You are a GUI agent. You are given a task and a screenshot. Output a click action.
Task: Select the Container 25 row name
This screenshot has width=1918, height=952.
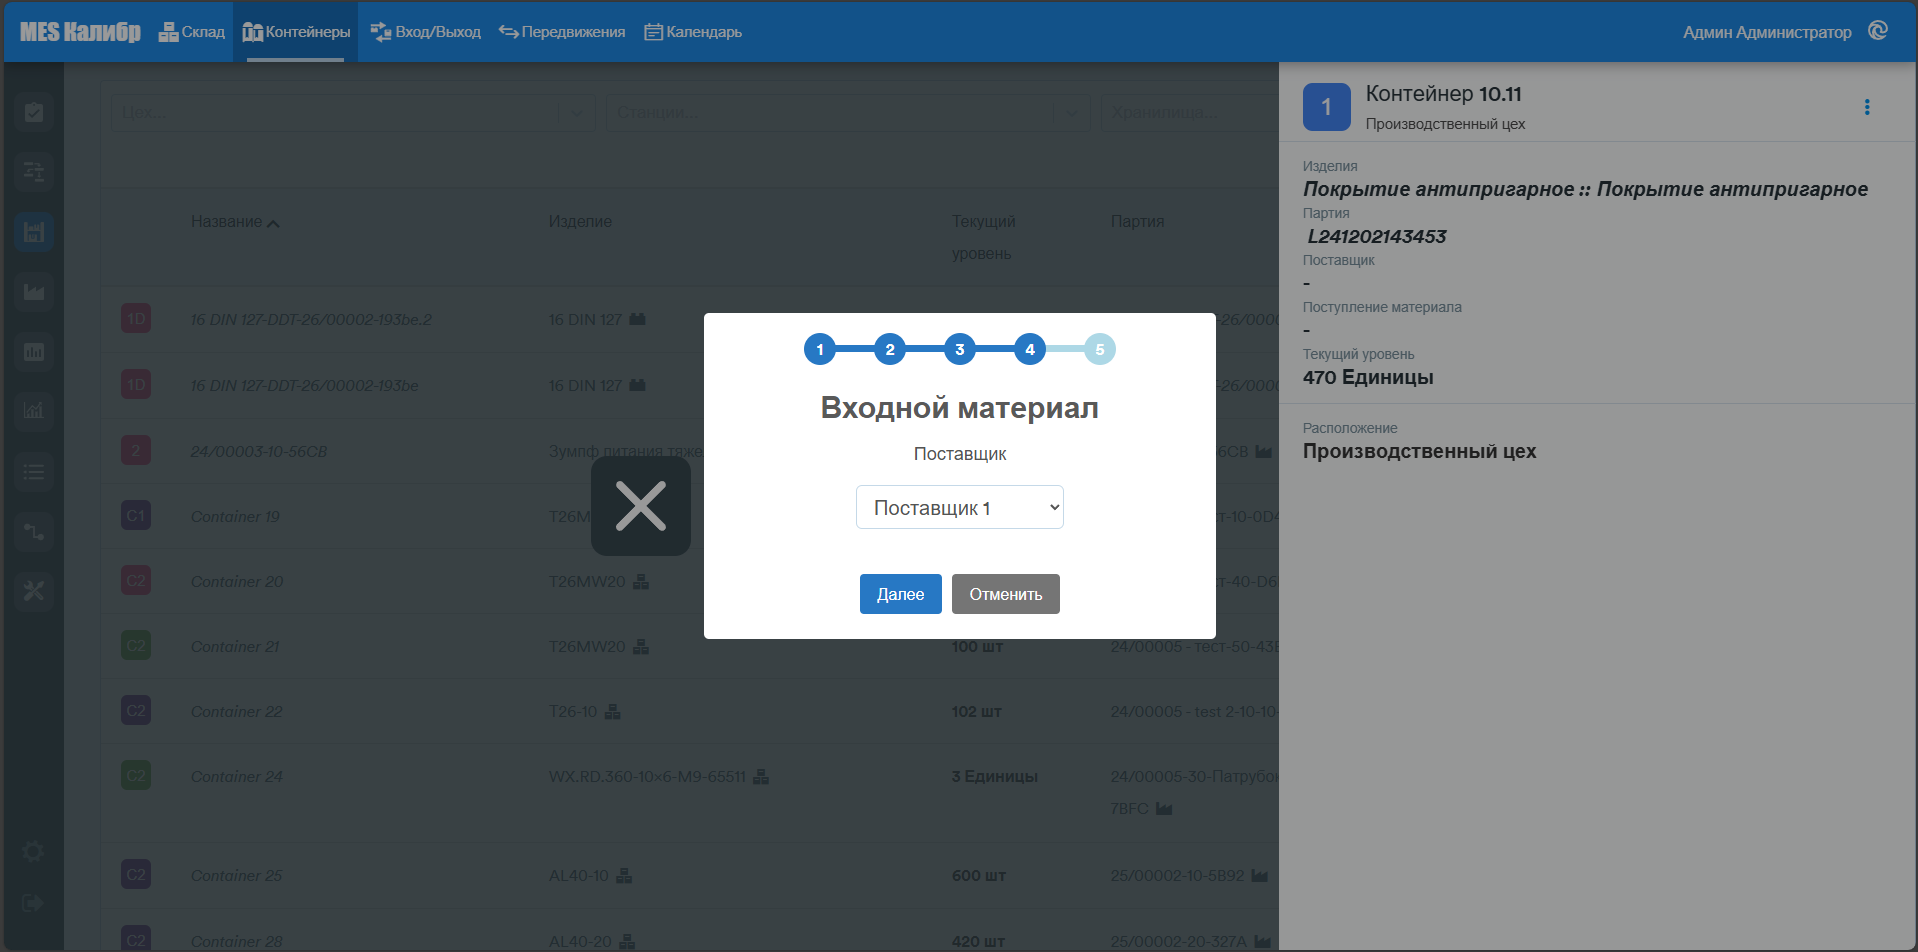pos(236,875)
